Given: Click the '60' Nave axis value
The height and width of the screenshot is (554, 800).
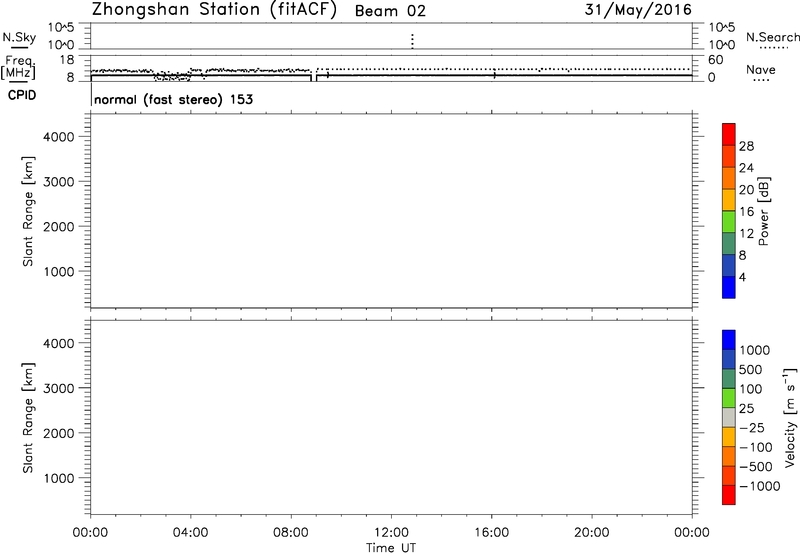Looking at the screenshot, I should (x=716, y=60).
